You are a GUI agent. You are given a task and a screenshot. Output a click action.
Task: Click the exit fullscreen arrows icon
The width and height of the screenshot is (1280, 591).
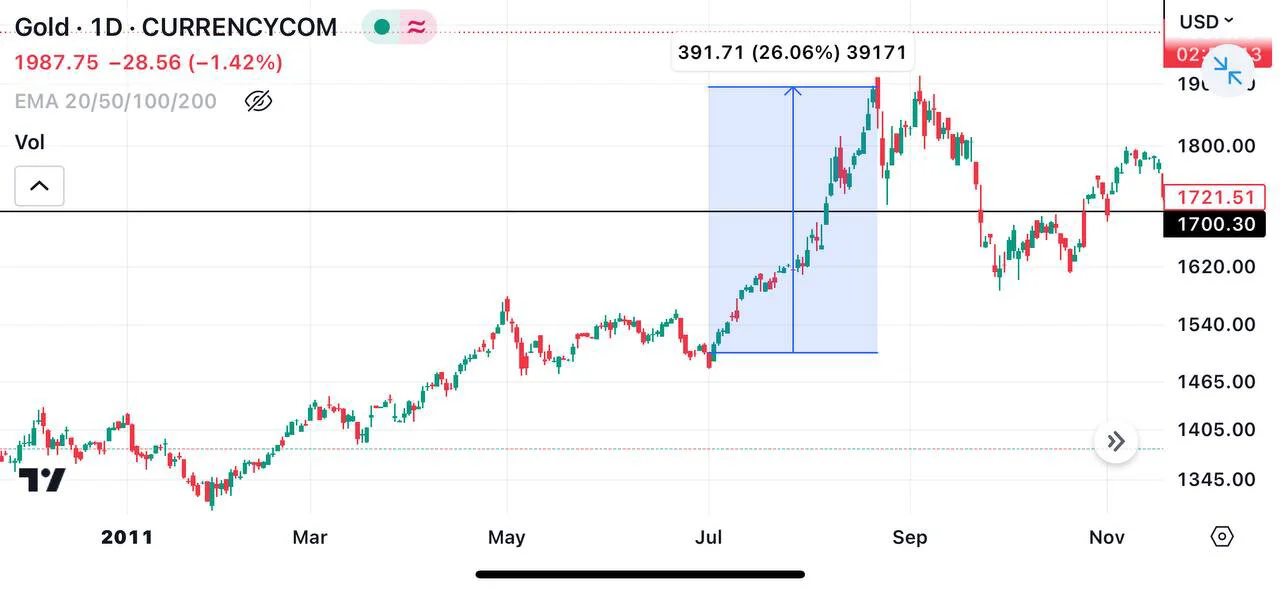1227,71
